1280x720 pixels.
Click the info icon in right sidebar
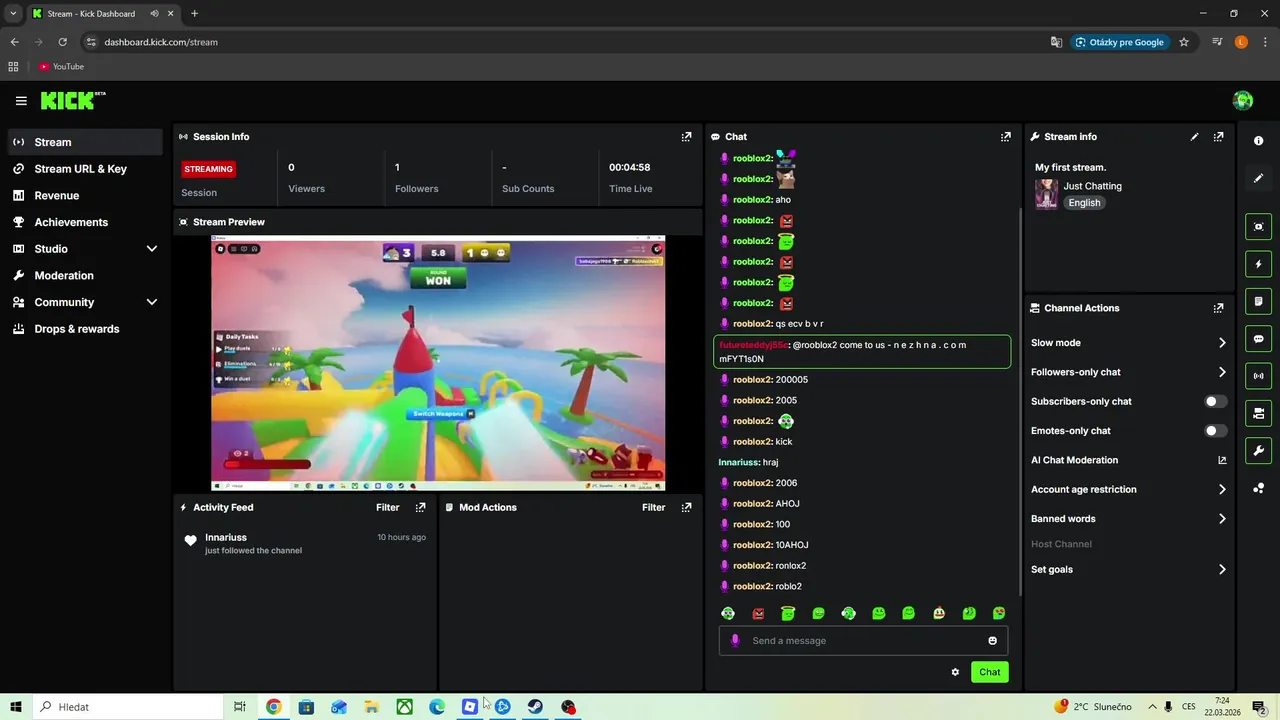(x=1258, y=141)
